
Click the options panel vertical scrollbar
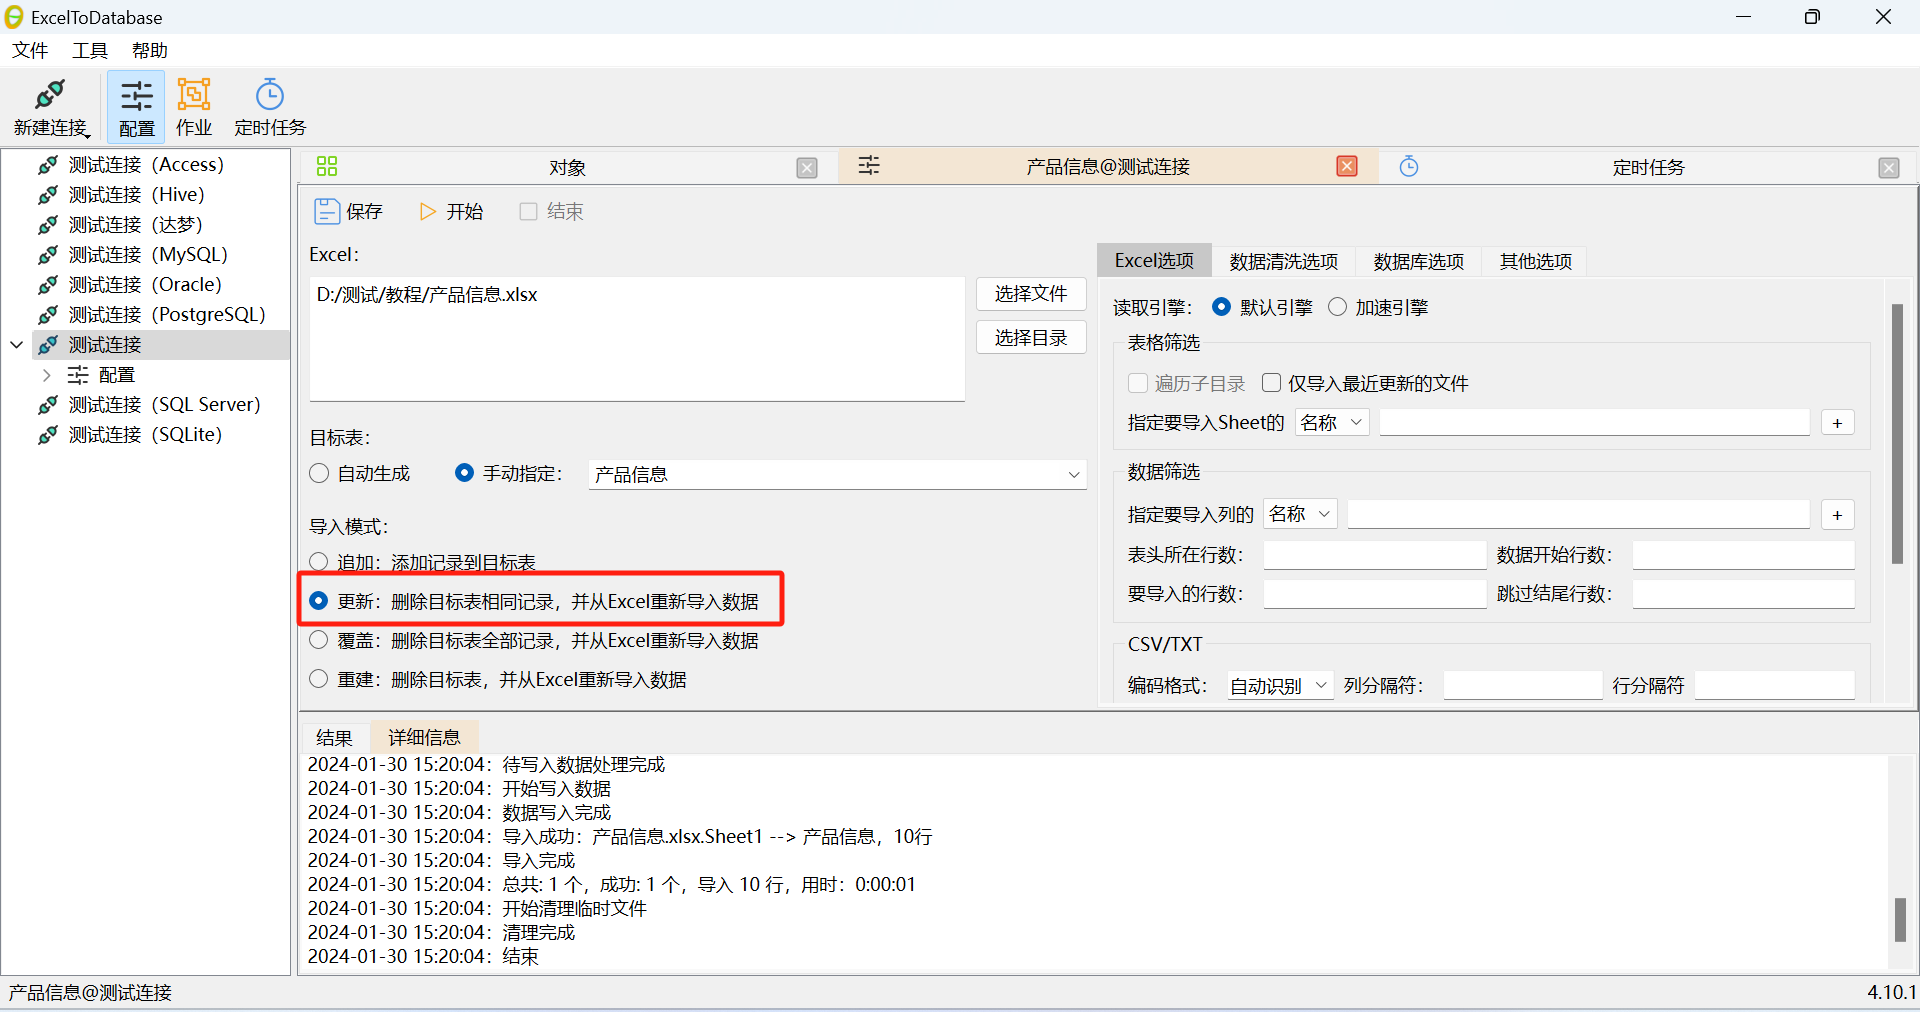tap(1897, 435)
